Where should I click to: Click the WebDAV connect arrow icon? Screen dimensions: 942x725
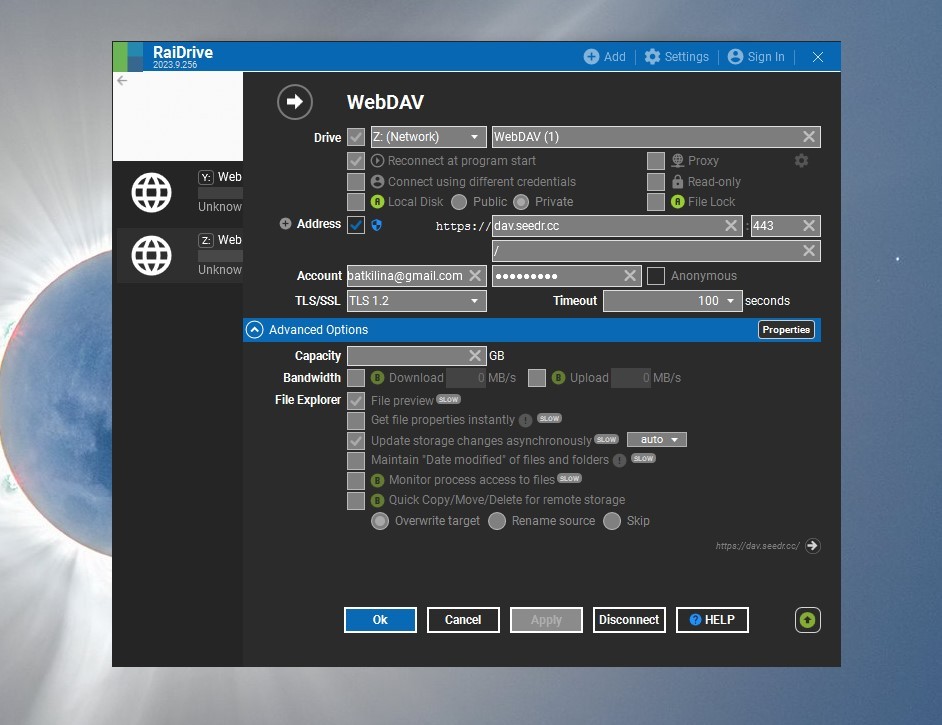295,102
